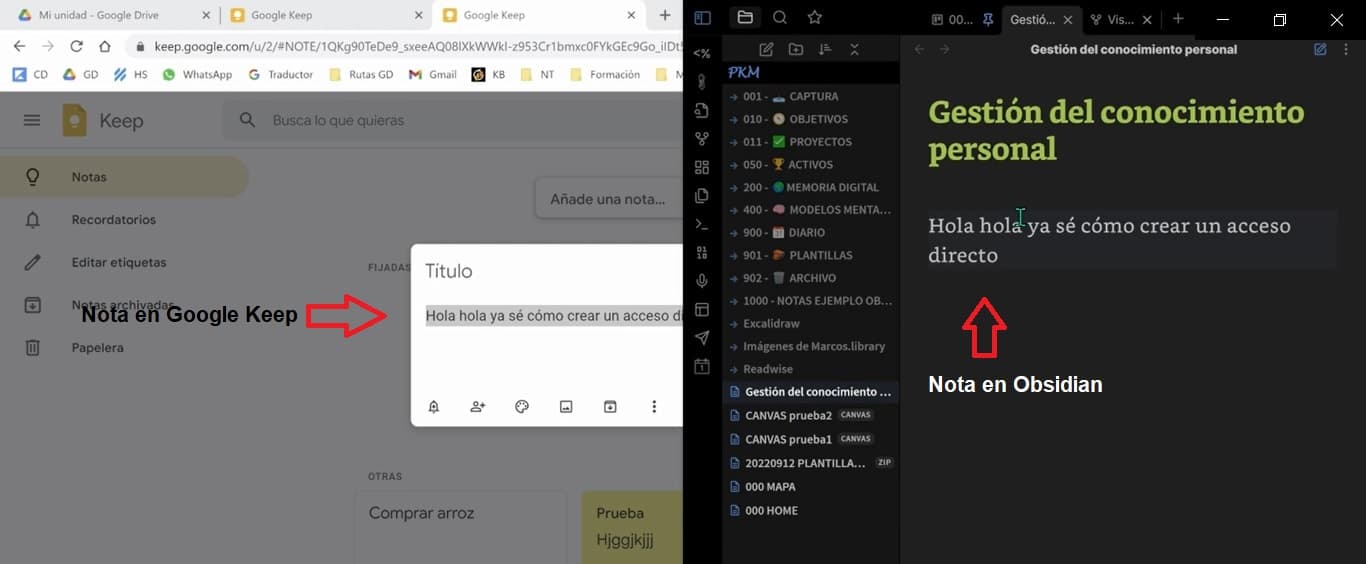Open a new Chrome browser tab
The image size is (1366, 564).
coord(665,16)
